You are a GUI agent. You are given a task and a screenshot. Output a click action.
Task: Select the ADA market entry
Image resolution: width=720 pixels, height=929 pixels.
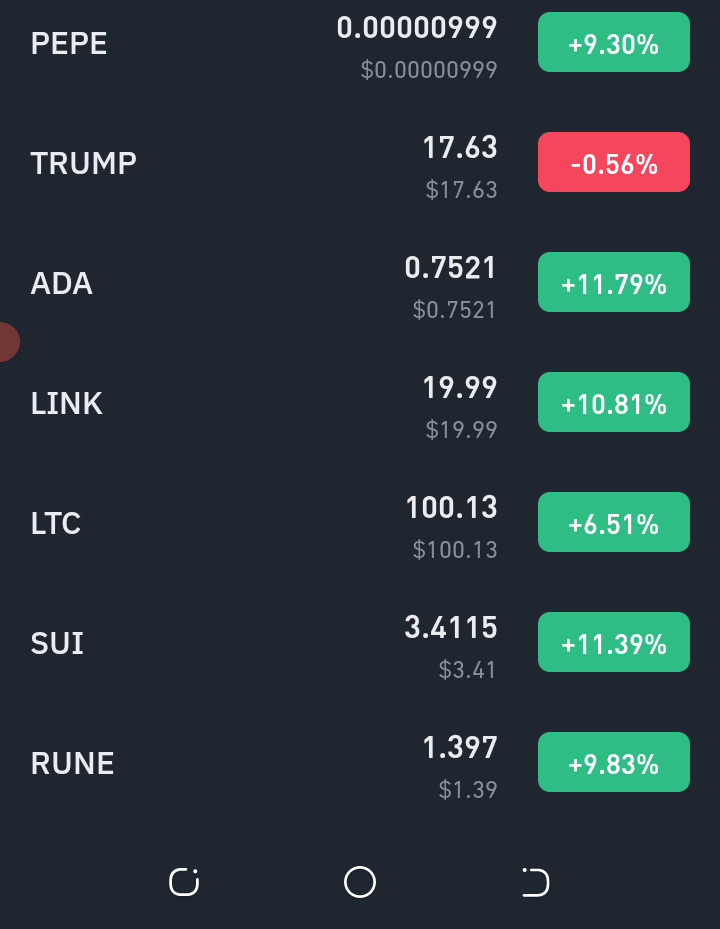point(360,282)
